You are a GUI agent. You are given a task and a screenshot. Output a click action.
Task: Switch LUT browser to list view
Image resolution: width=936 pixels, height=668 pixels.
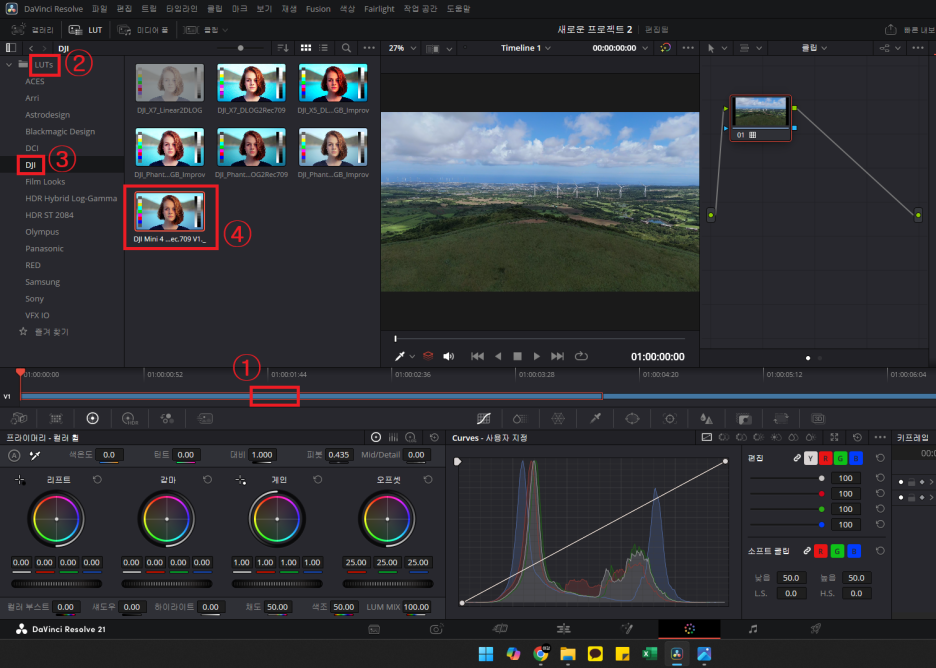324,48
